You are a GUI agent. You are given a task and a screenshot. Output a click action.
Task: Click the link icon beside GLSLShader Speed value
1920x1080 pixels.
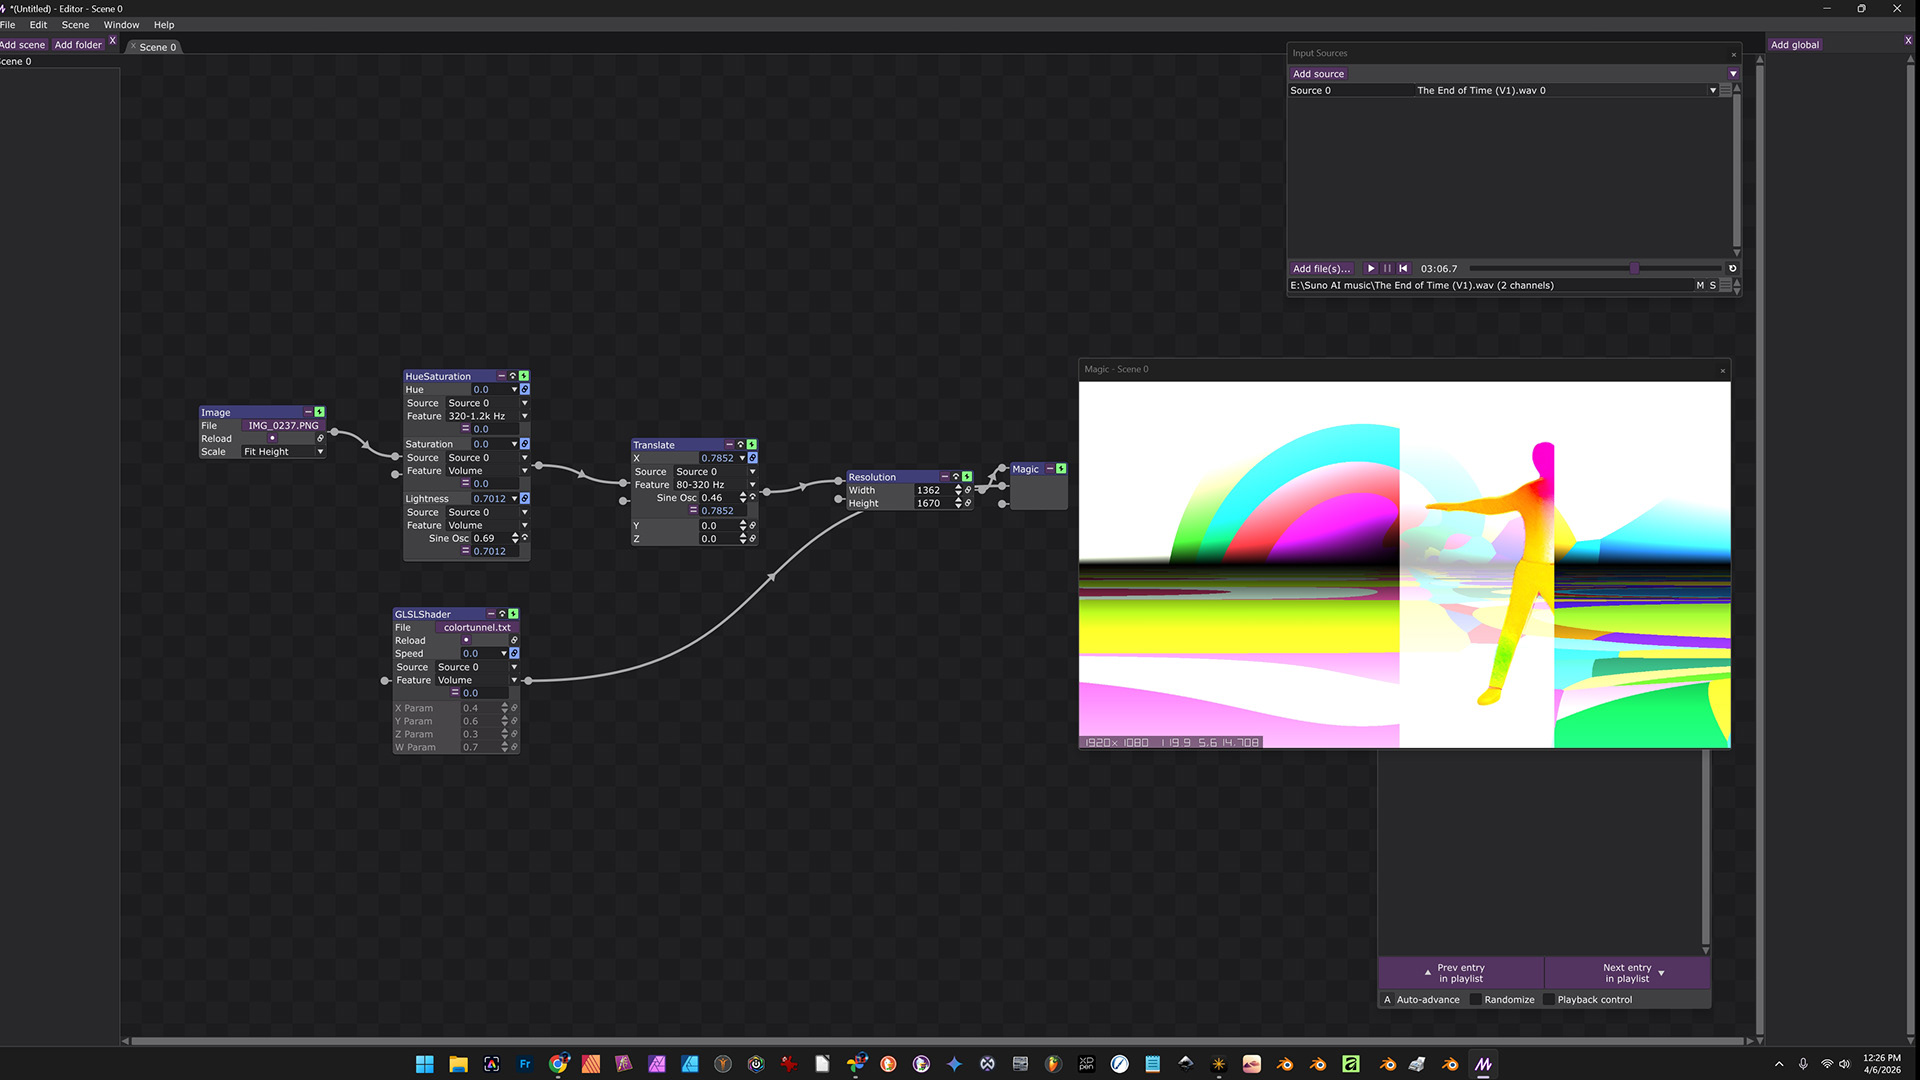point(515,653)
